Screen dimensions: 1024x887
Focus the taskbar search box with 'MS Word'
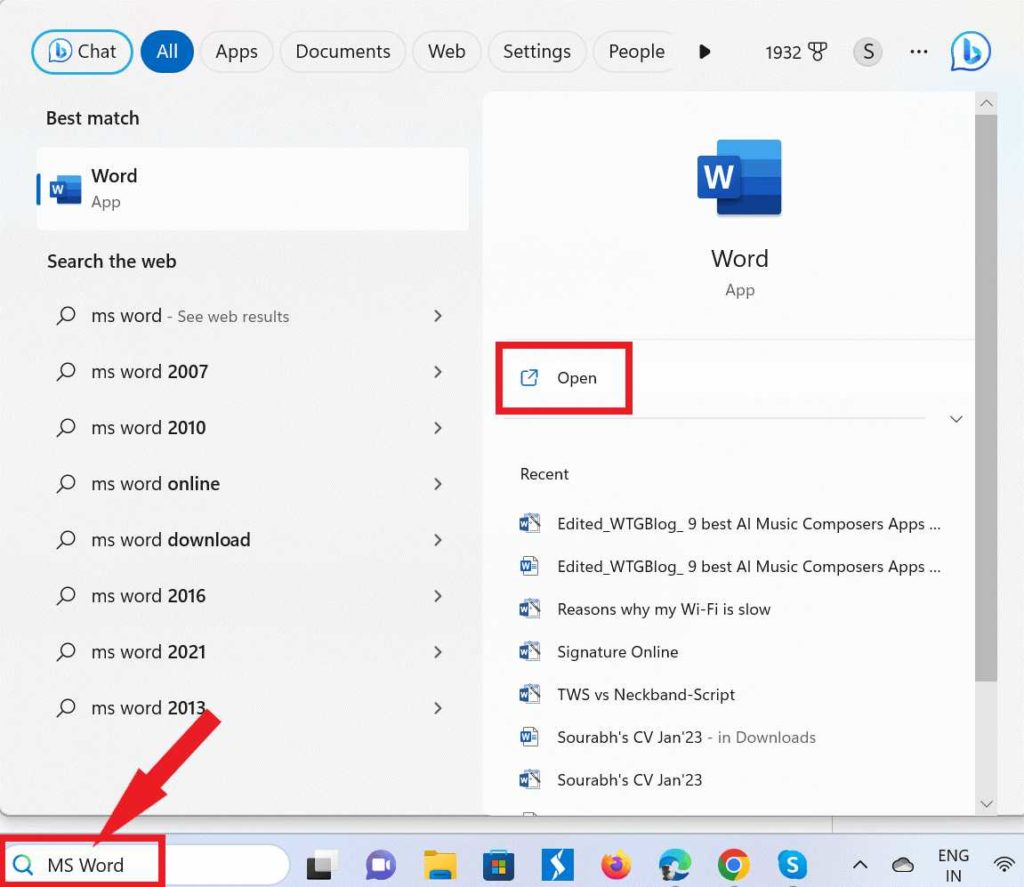coord(148,865)
